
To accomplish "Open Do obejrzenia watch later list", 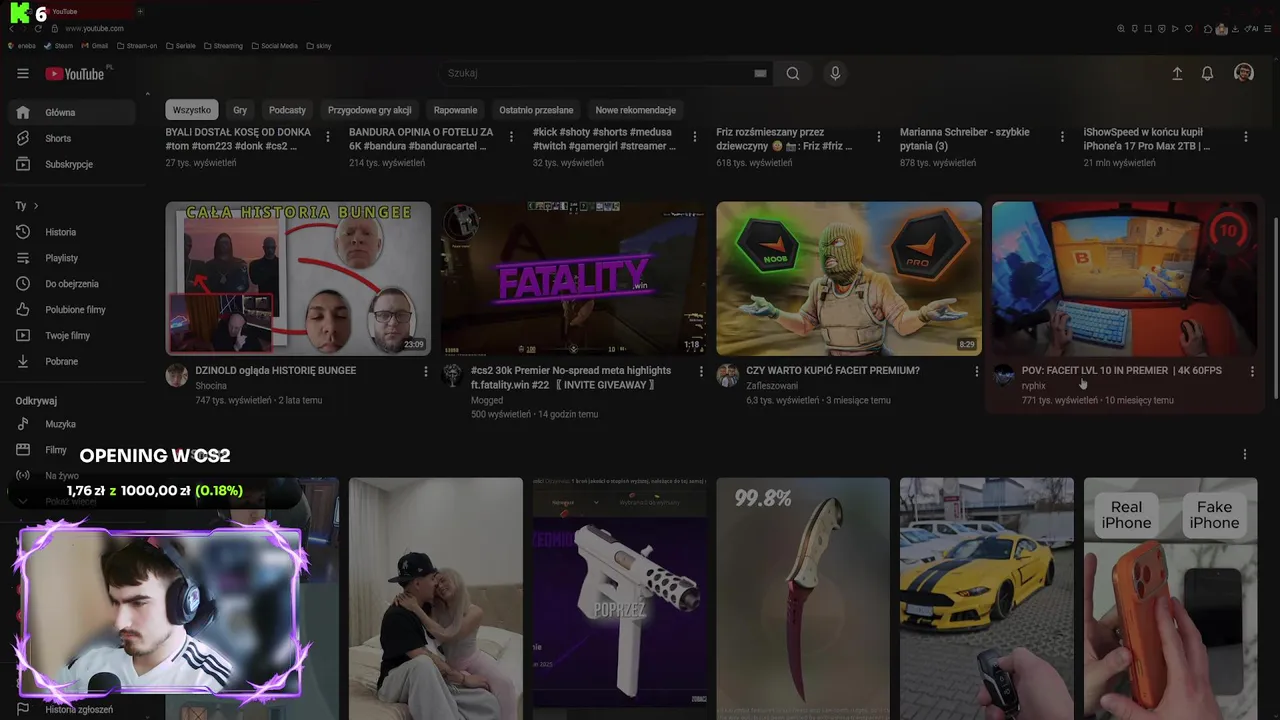I will tap(70, 284).
